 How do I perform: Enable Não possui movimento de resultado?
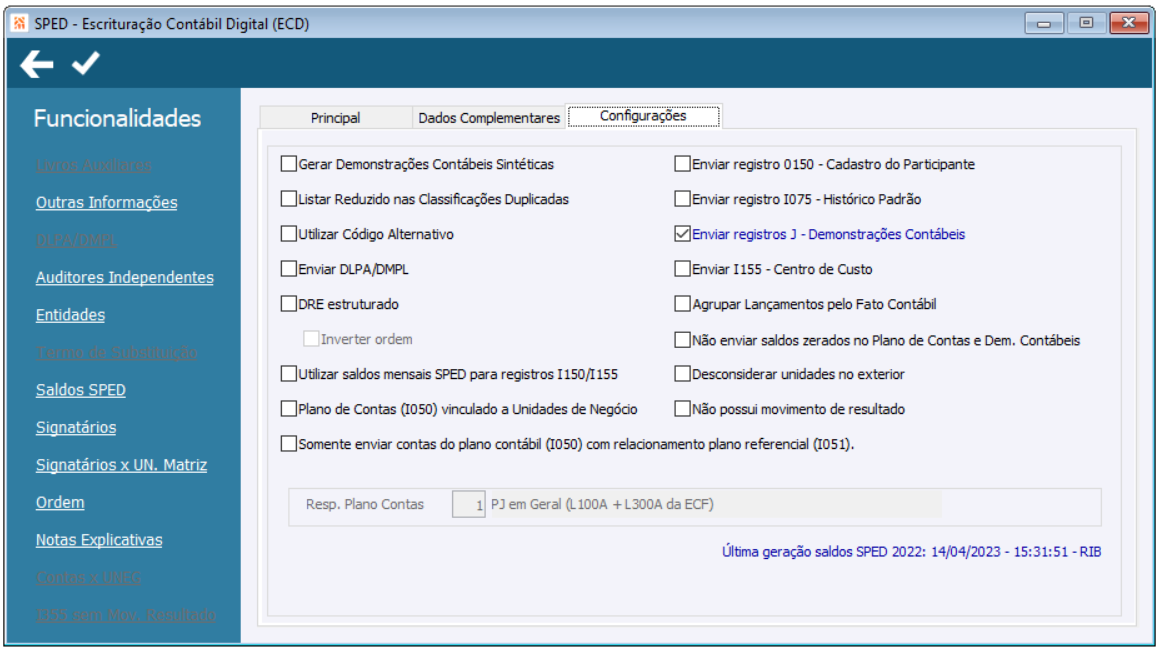[x=682, y=409]
